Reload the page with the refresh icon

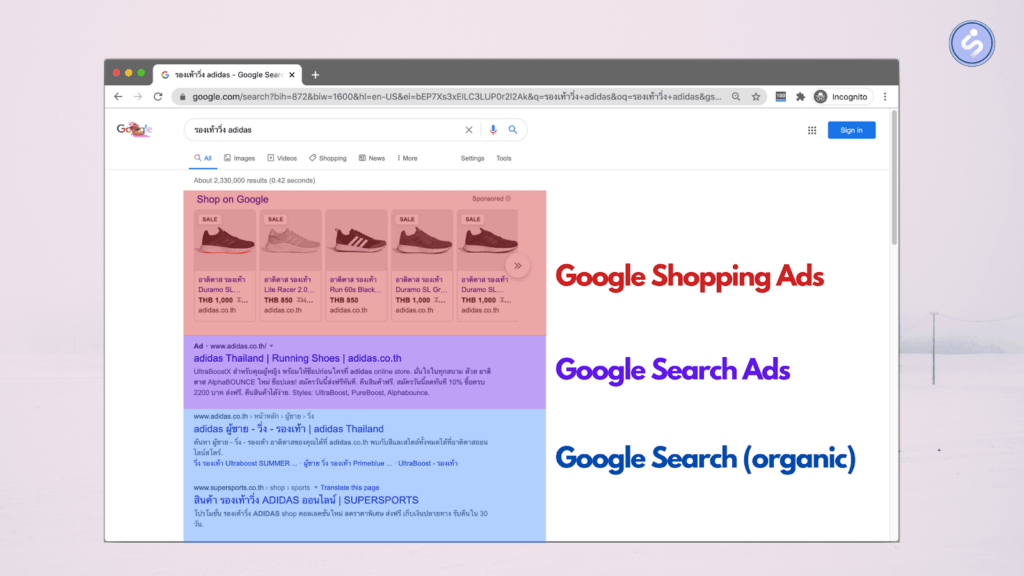pyautogui.click(x=158, y=97)
